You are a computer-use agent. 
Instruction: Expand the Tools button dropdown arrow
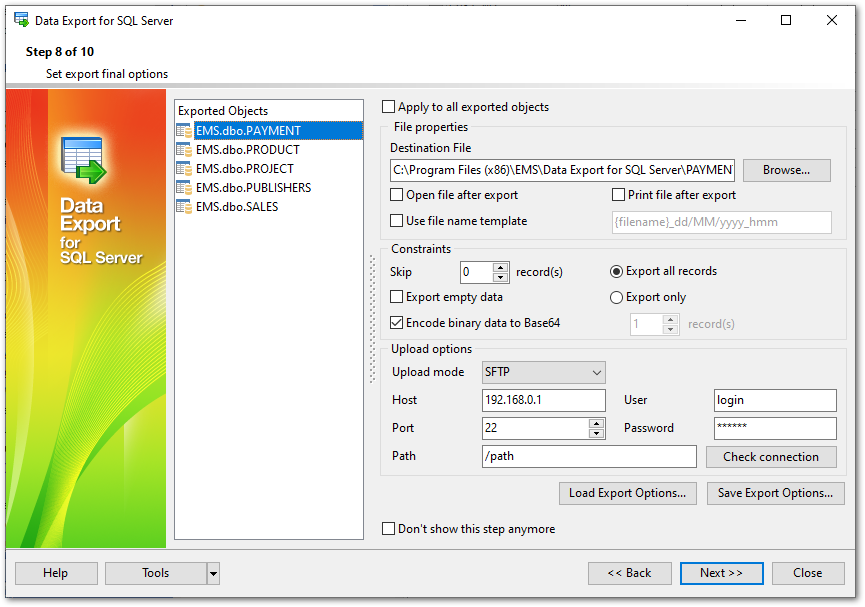point(213,573)
